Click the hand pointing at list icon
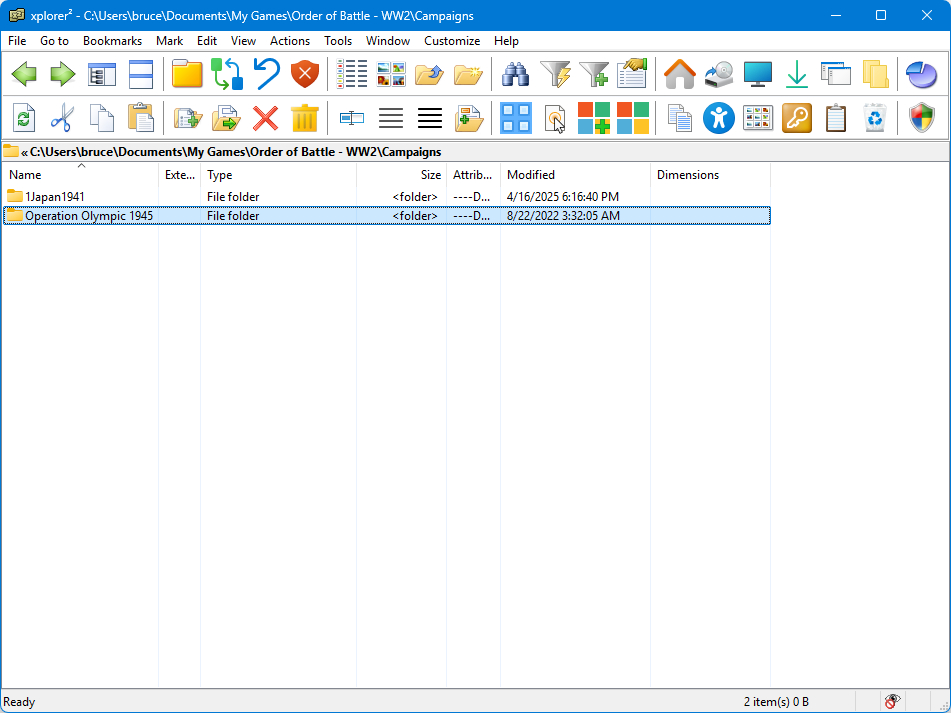The height and width of the screenshot is (713, 951). tap(633, 73)
